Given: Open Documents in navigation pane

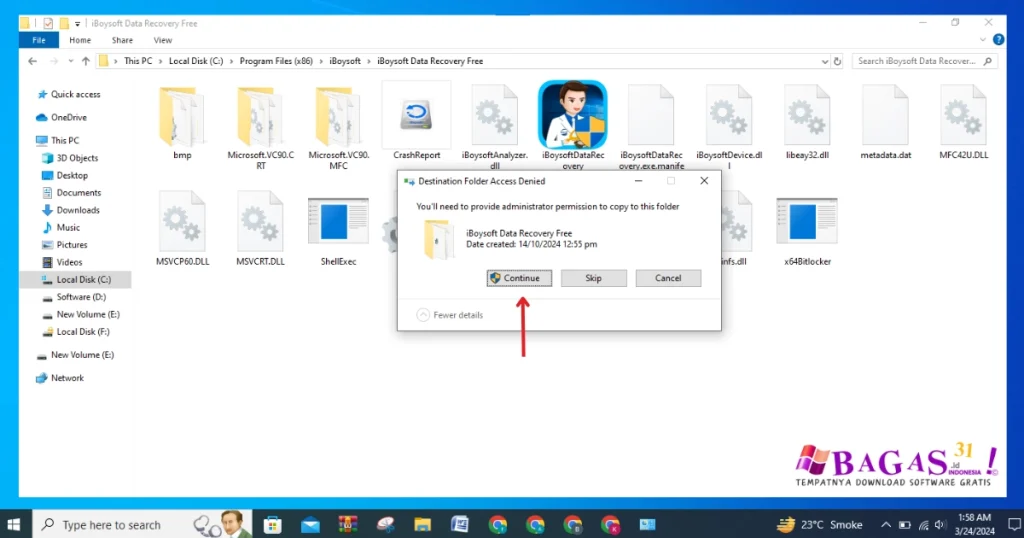Looking at the screenshot, I should tap(72, 193).
